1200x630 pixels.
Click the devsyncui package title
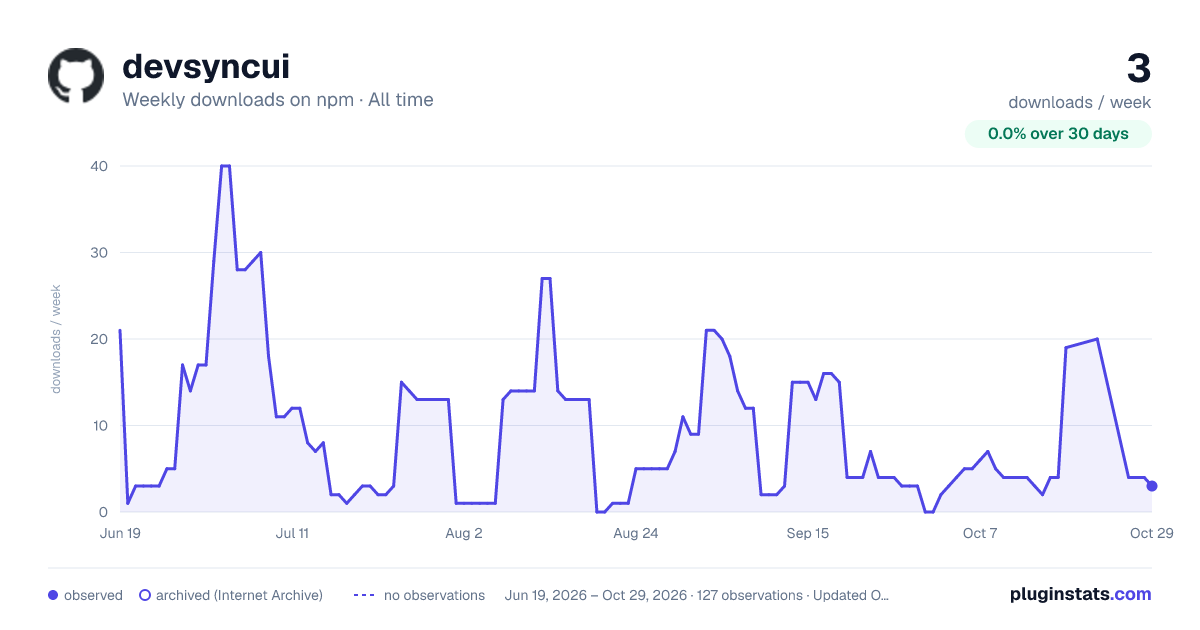(206, 66)
